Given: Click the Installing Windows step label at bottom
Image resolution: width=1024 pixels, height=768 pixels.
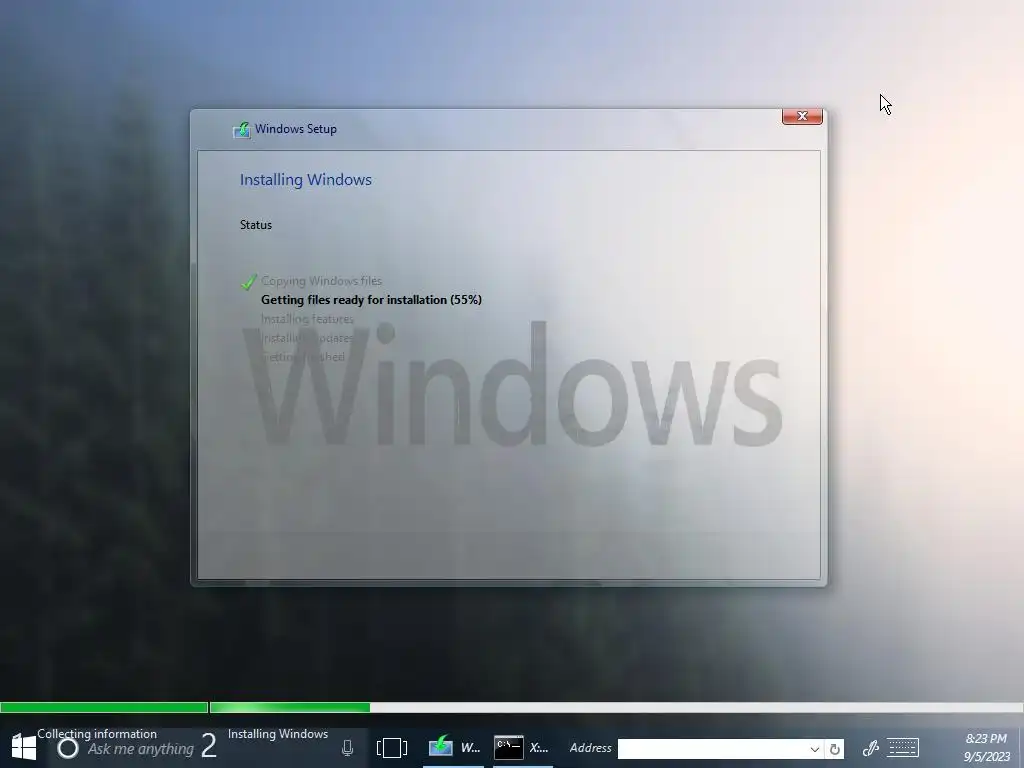Looking at the screenshot, I should pyautogui.click(x=278, y=734).
